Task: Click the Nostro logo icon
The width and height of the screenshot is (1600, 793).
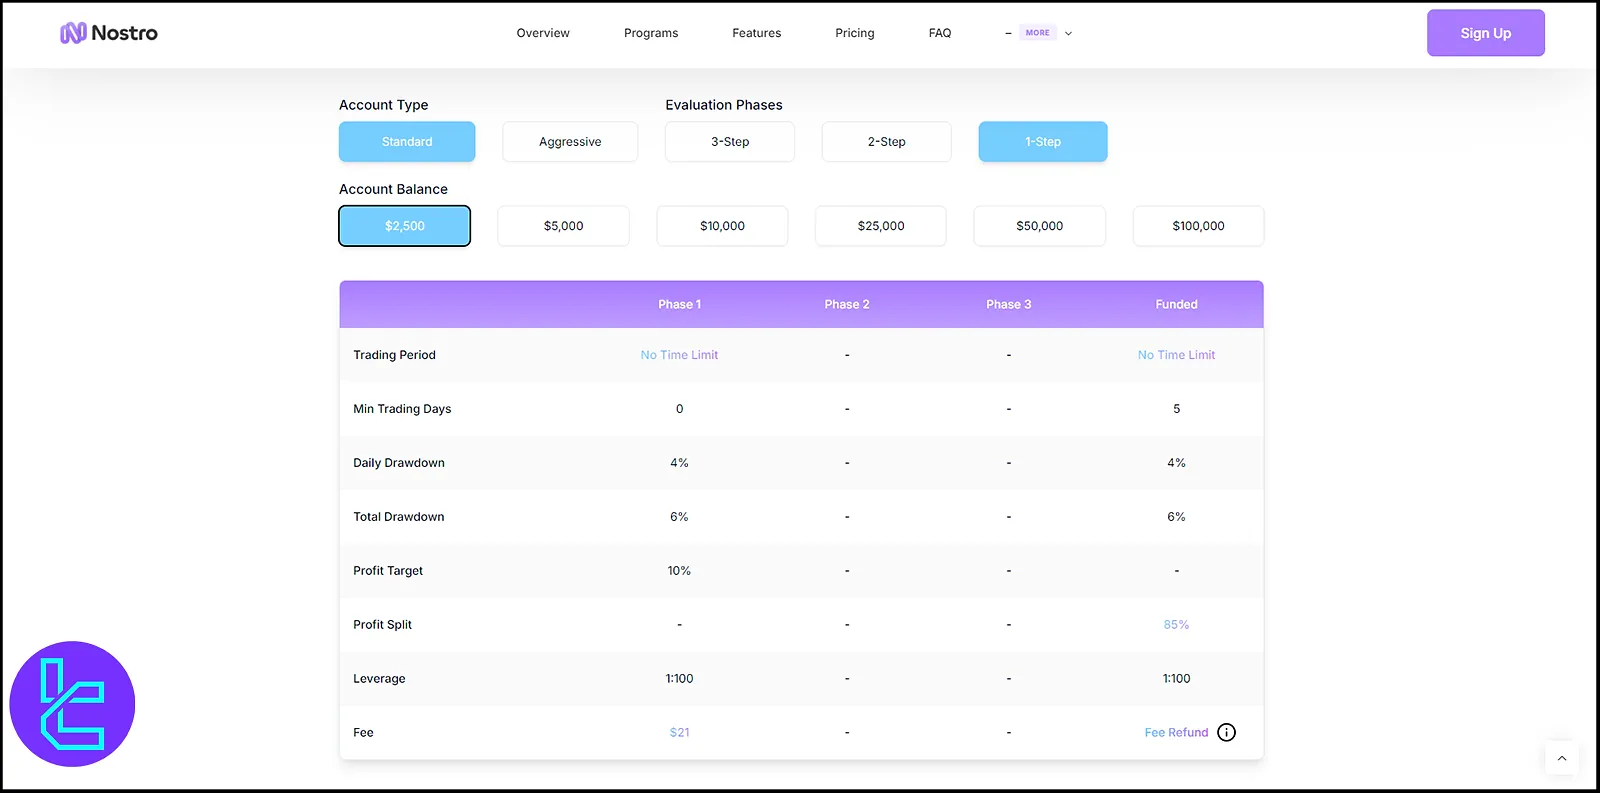Action: 73,33
